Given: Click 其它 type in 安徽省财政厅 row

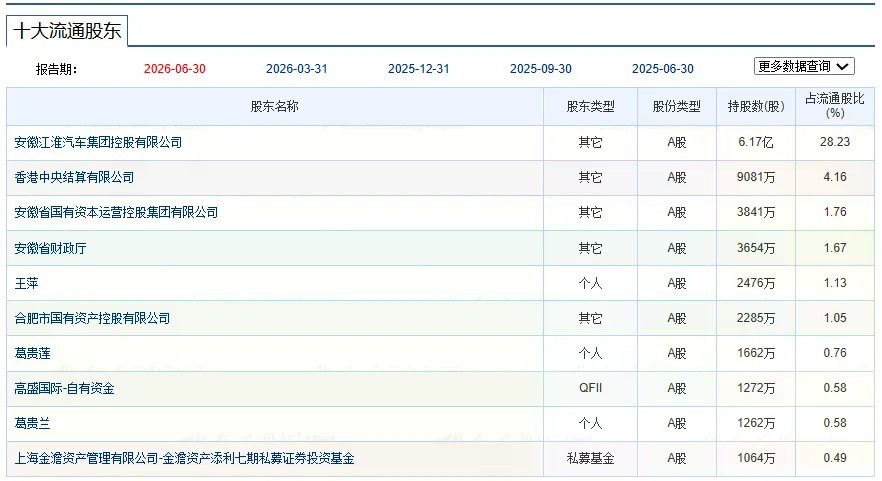Looking at the screenshot, I should (x=590, y=248).
